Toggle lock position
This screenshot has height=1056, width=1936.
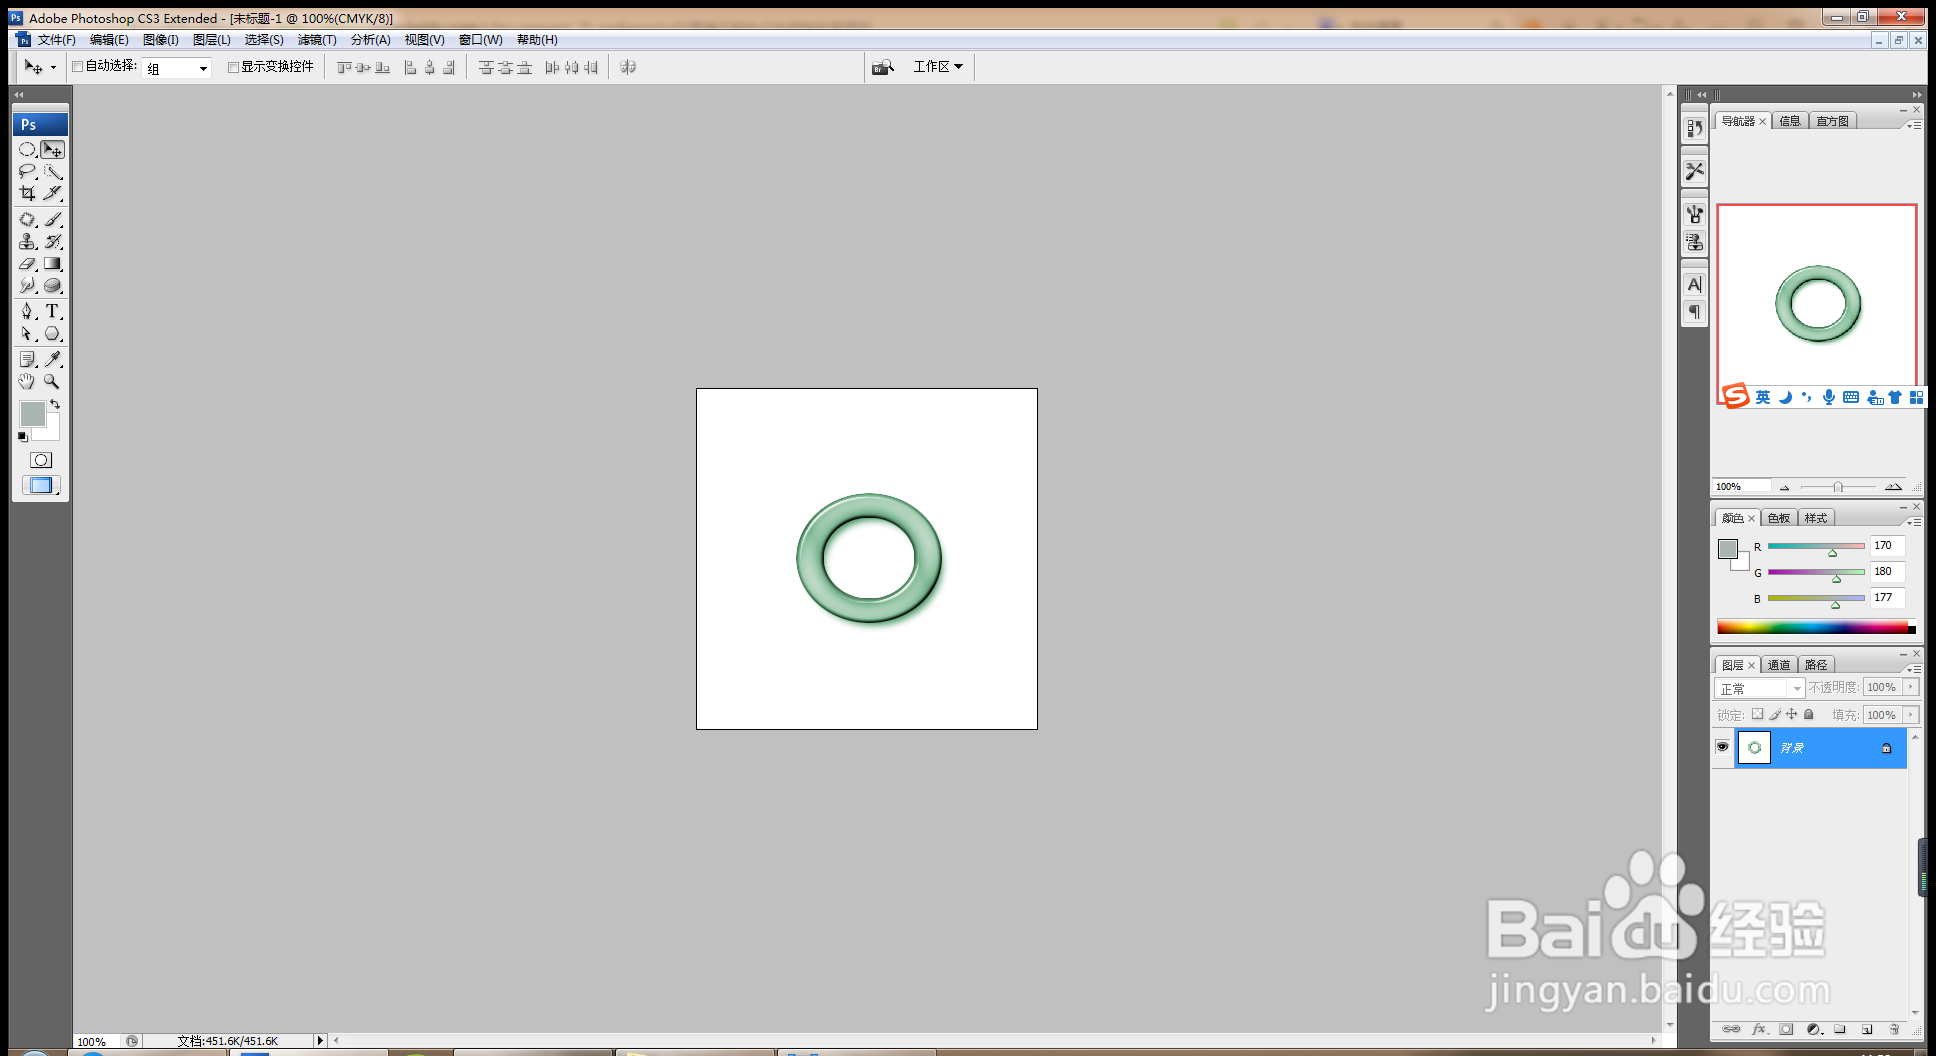(x=1792, y=714)
